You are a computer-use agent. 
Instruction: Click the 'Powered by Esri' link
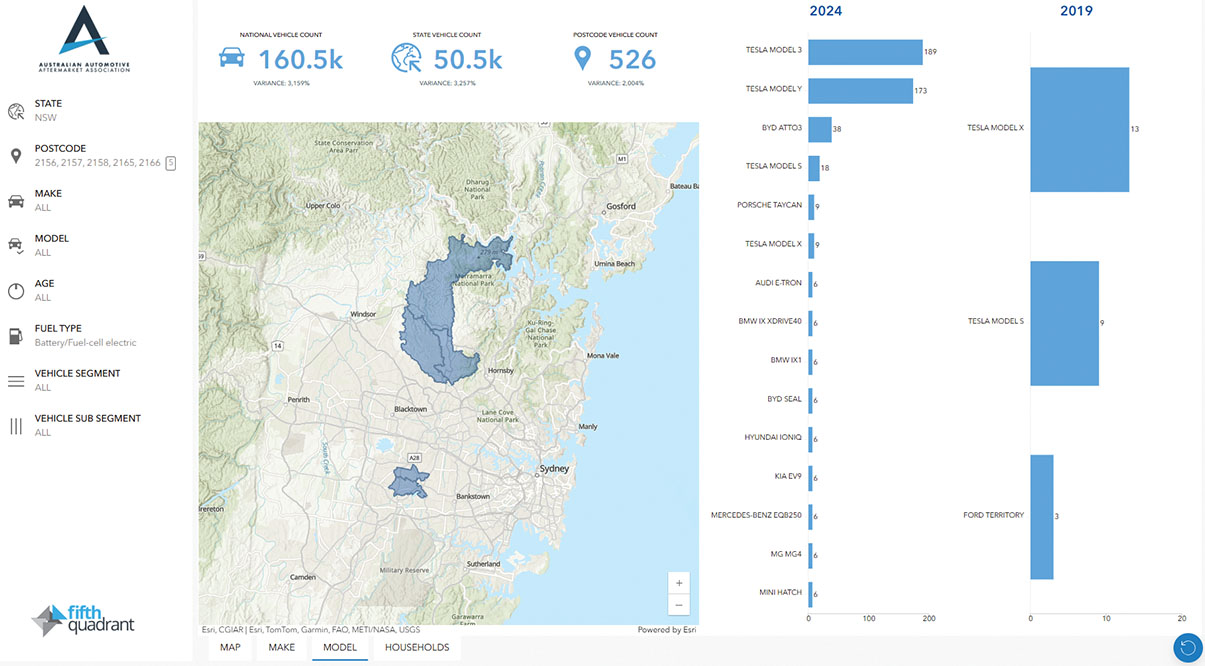(667, 630)
